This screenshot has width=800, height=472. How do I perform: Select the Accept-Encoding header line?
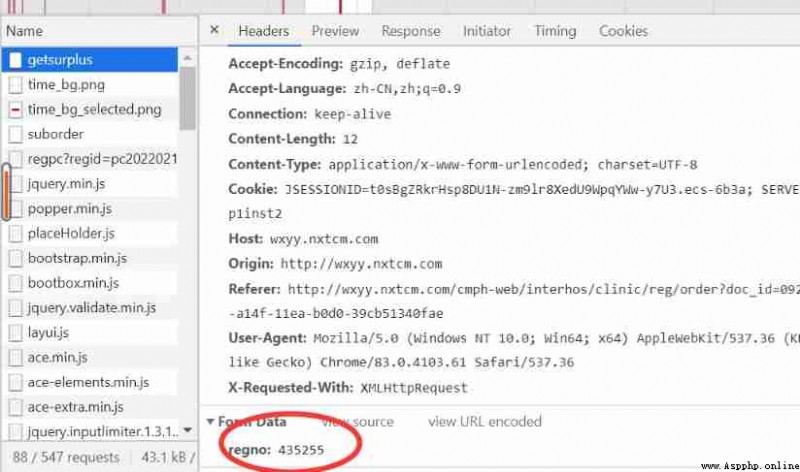339,64
